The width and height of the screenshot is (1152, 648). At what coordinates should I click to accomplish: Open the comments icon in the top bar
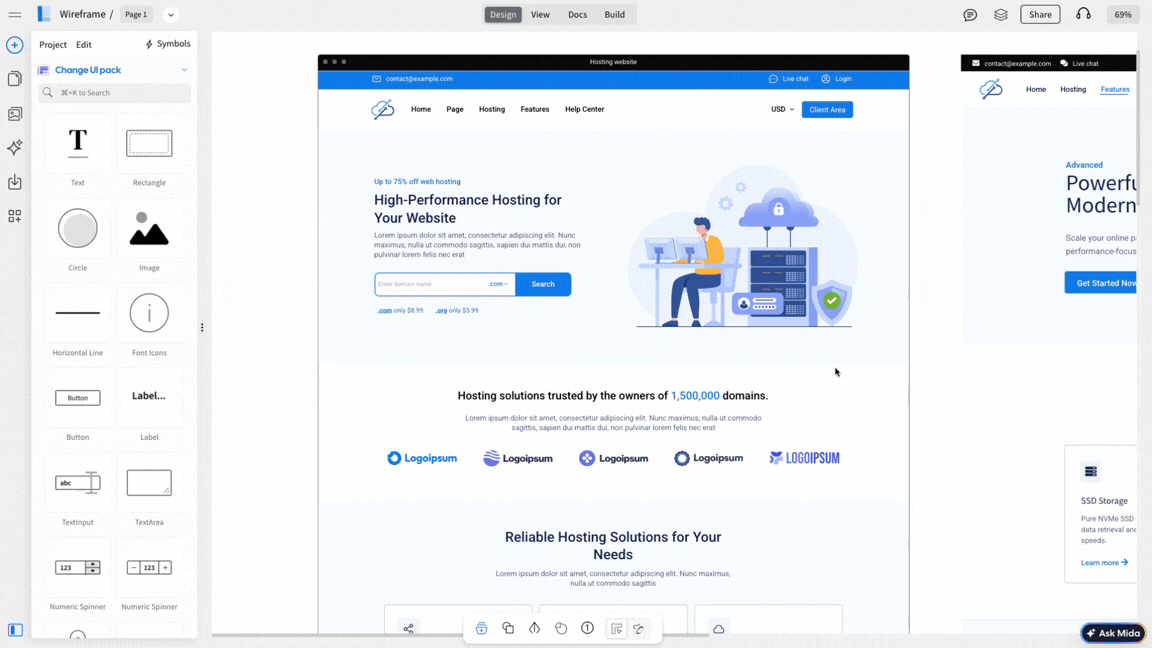click(969, 14)
